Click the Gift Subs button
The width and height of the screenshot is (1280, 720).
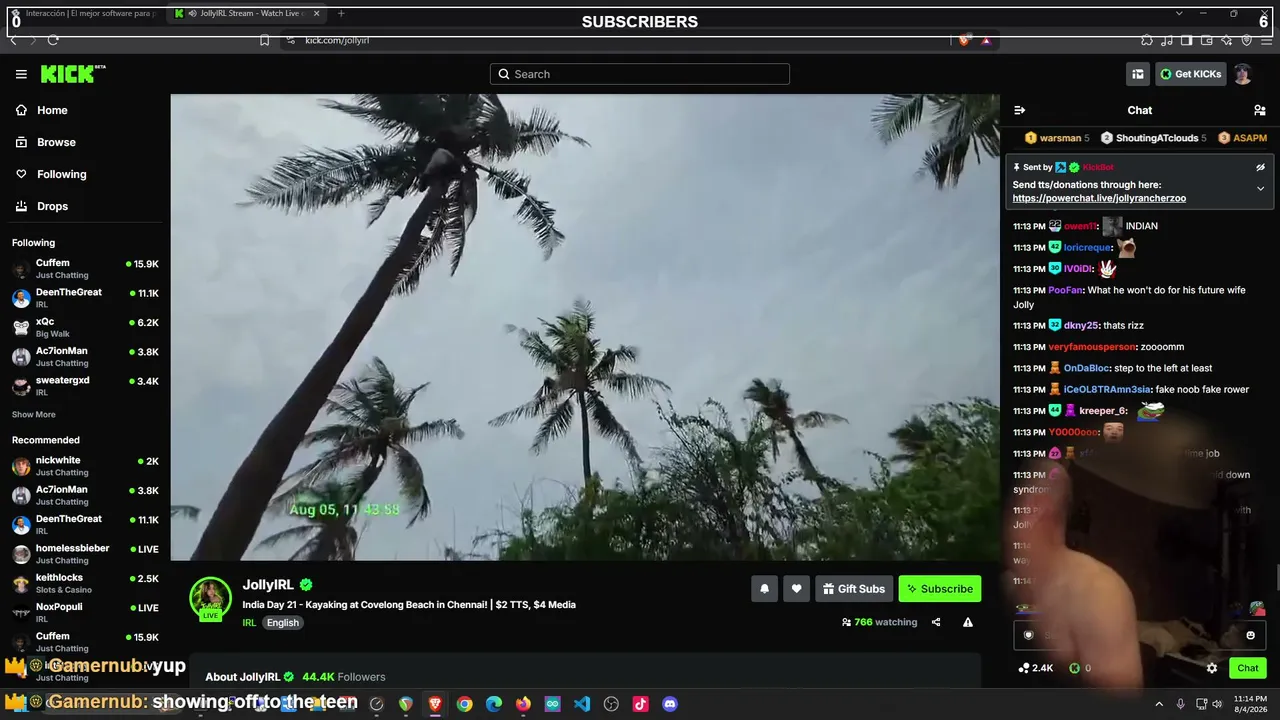(x=853, y=589)
